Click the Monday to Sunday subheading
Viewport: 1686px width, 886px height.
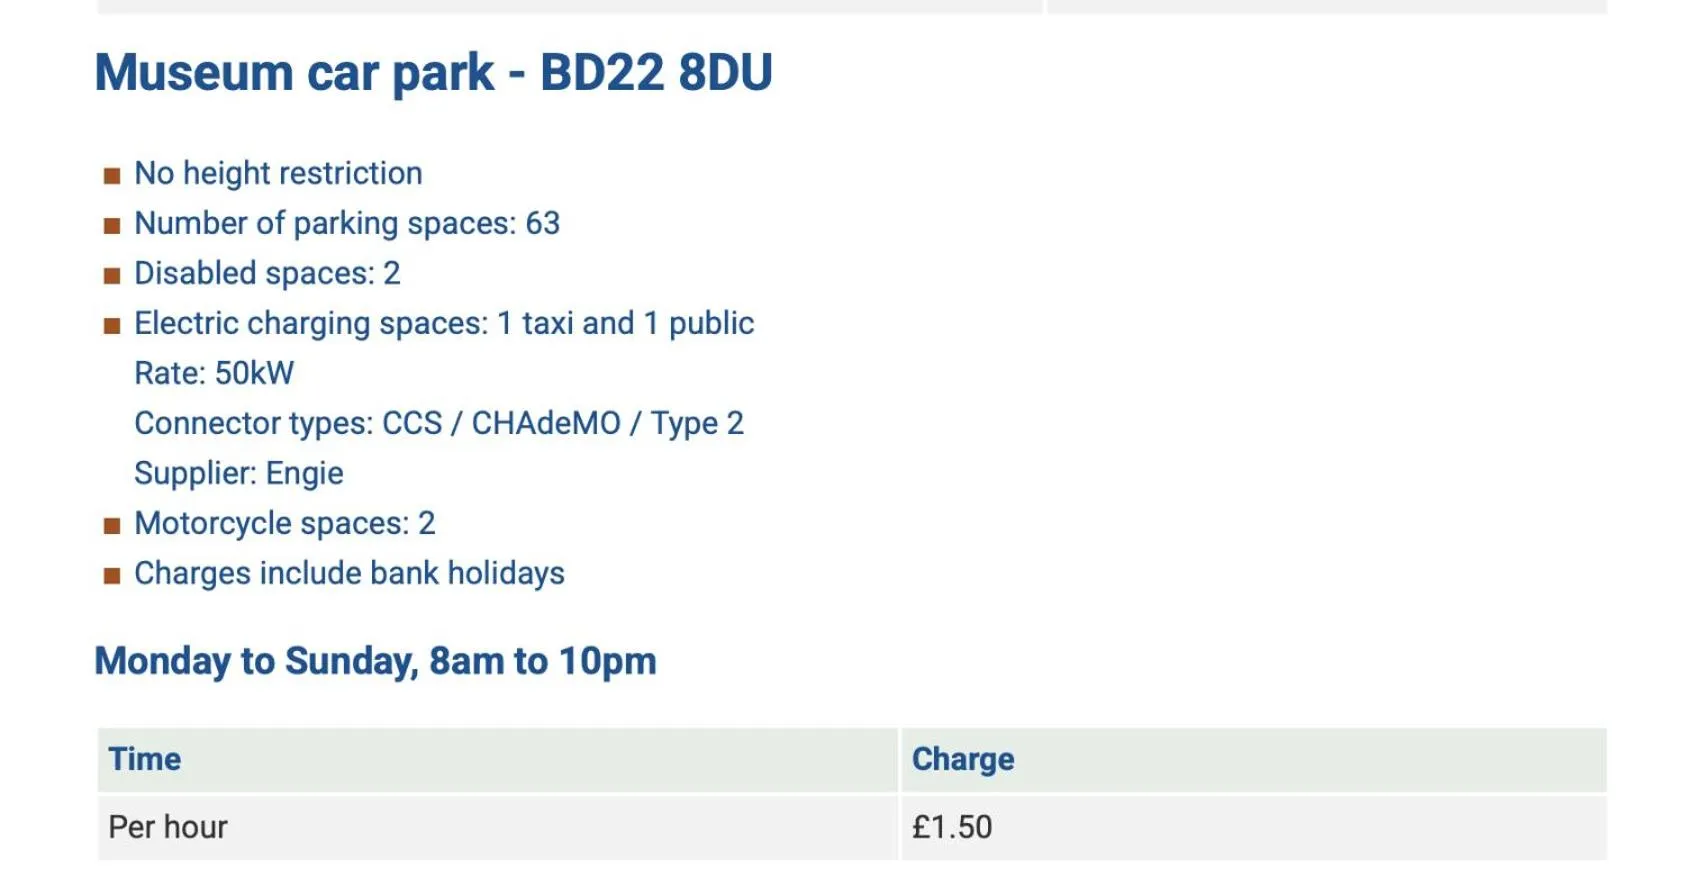(x=375, y=661)
